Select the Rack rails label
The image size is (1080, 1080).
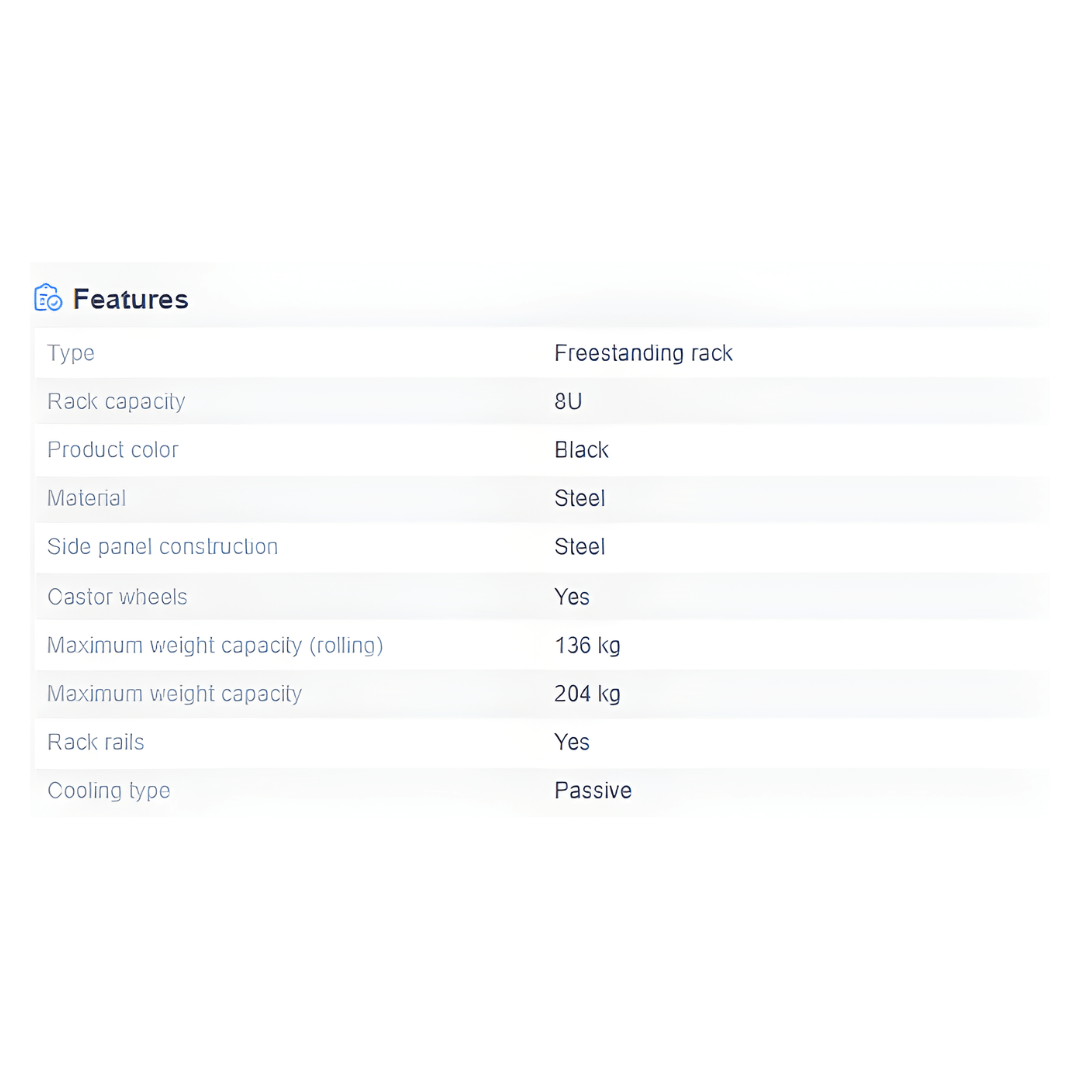[x=96, y=742]
